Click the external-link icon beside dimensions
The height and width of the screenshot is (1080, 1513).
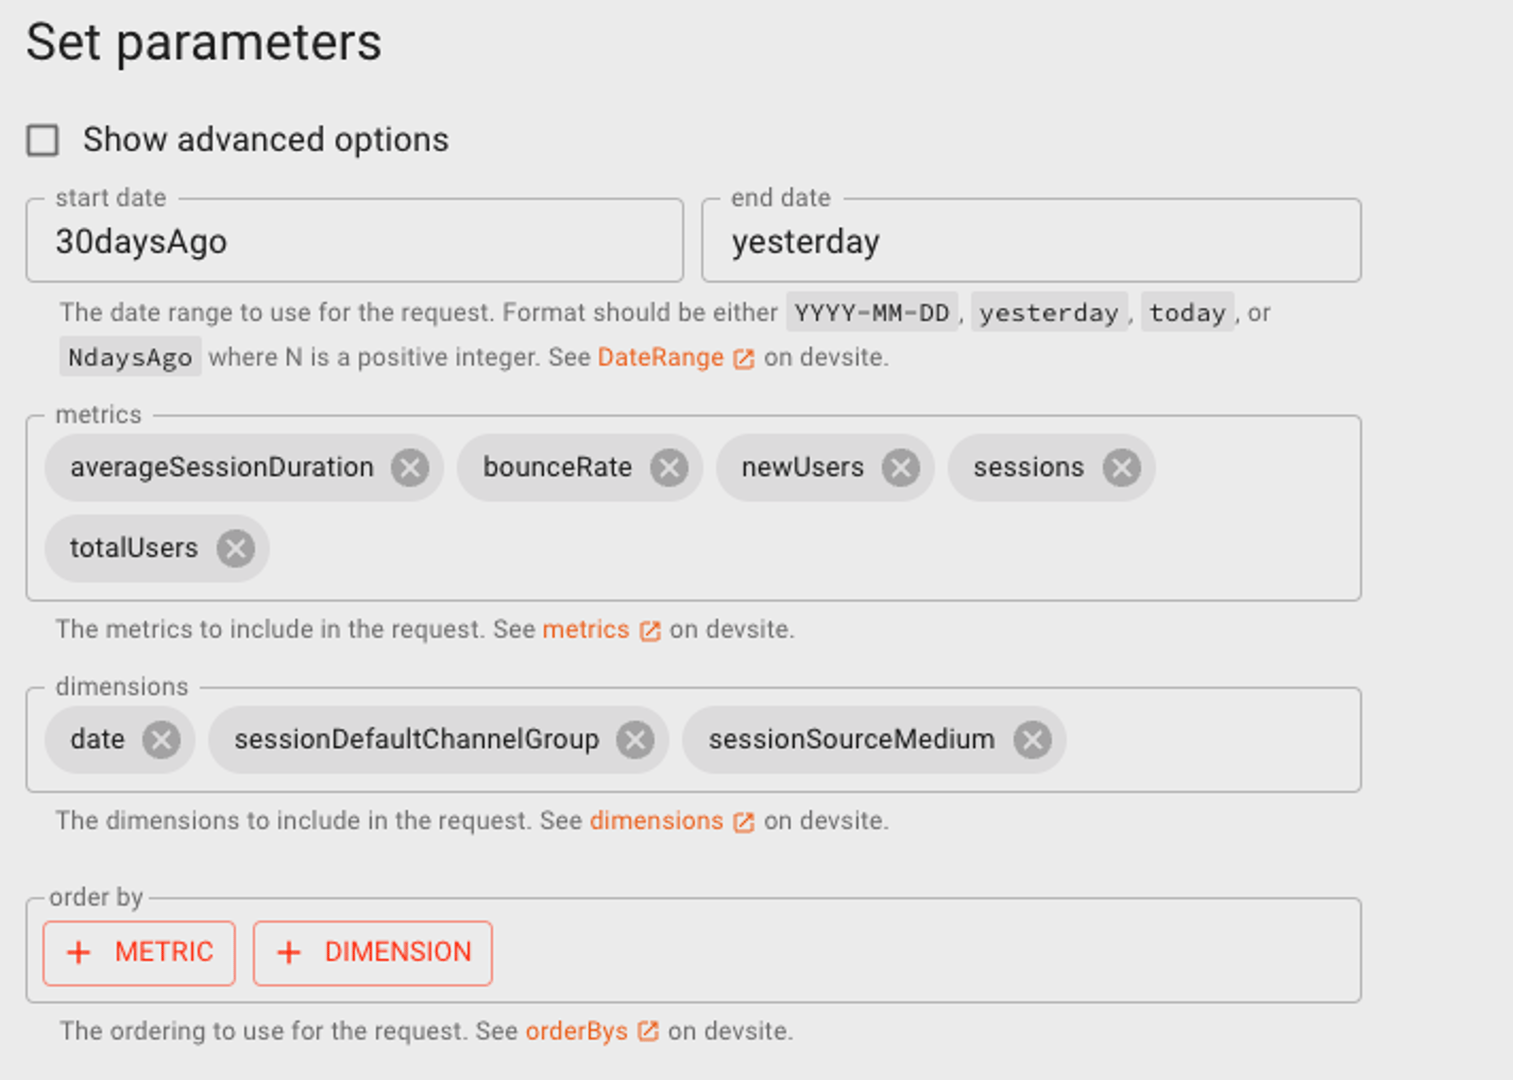(x=743, y=821)
